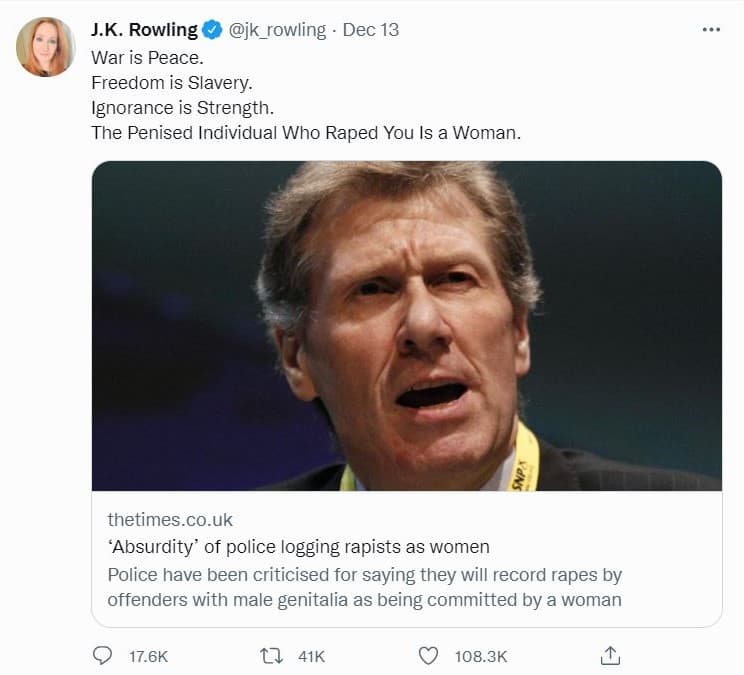Viewport: 744px width, 675px height.
Task: Like the tweet with heart icon
Action: (428, 657)
